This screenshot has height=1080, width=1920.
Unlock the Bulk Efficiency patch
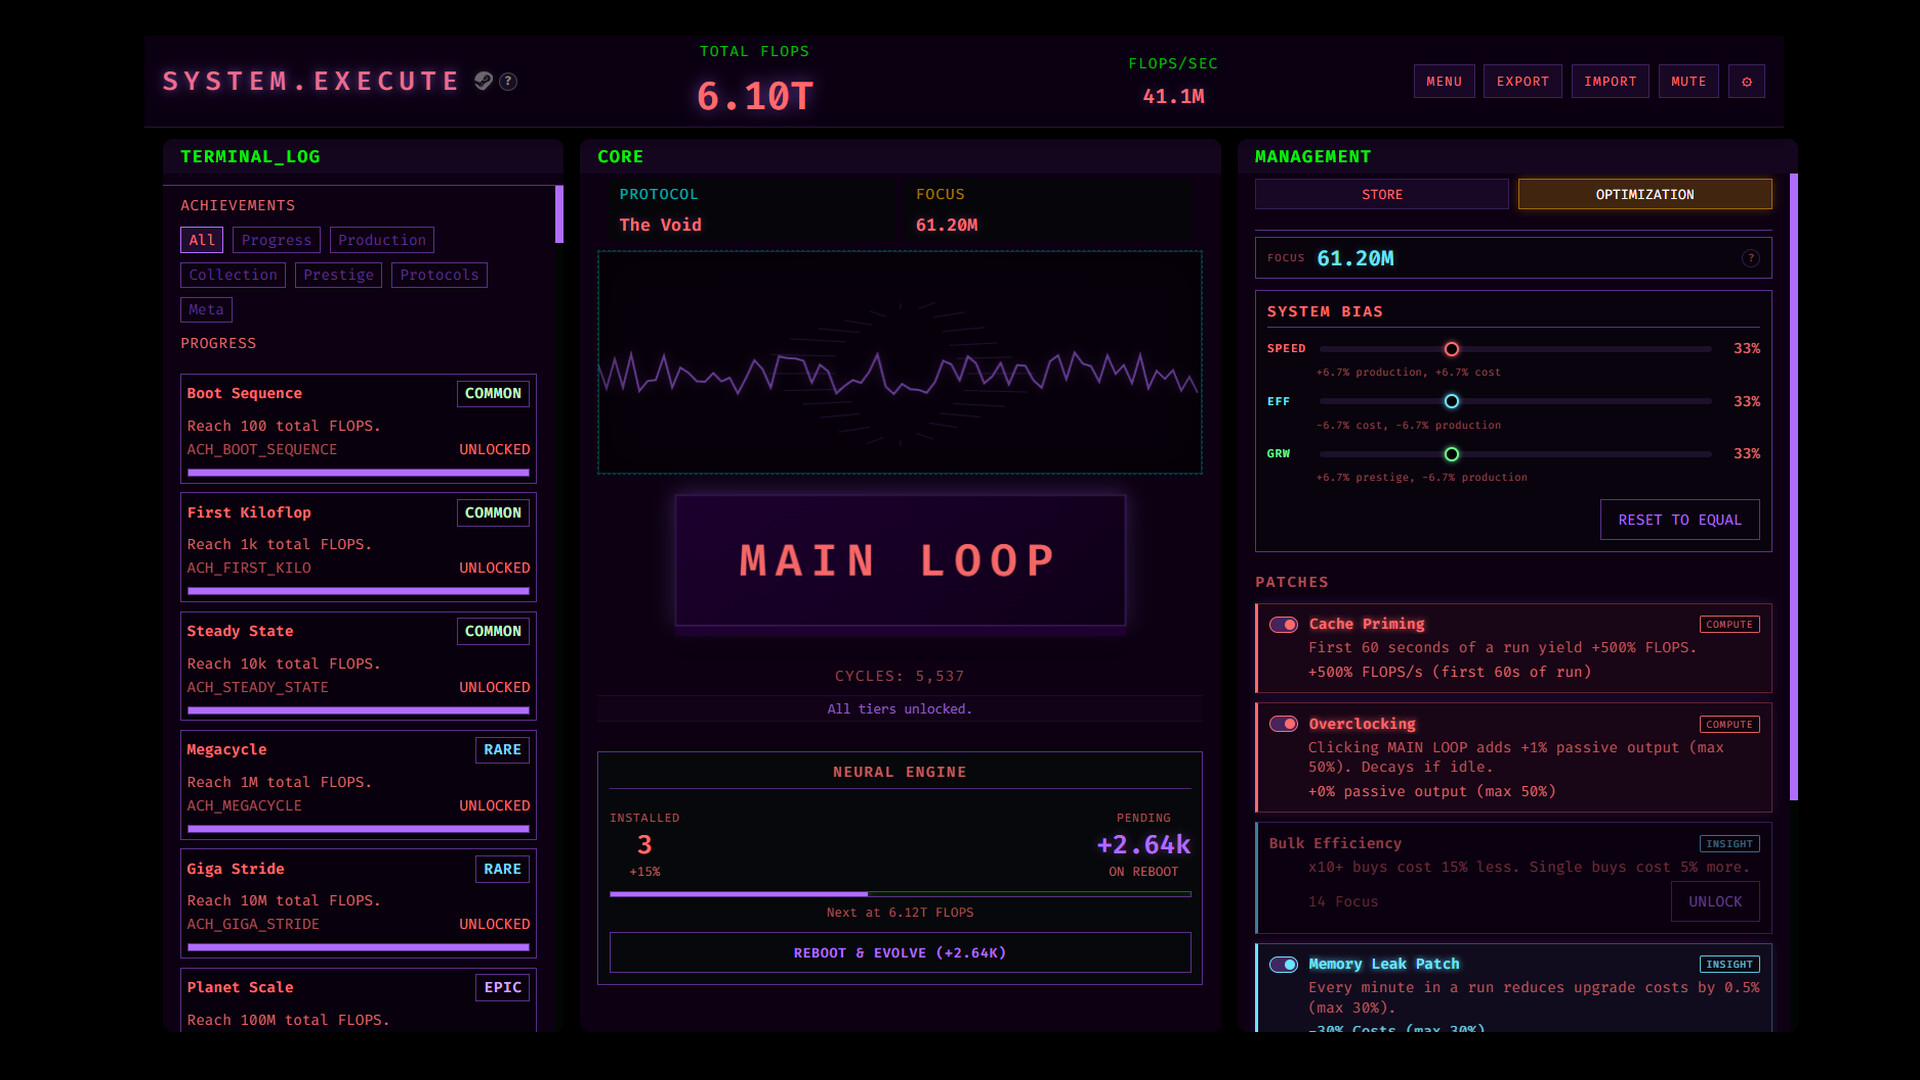(x=1714, y=902)
